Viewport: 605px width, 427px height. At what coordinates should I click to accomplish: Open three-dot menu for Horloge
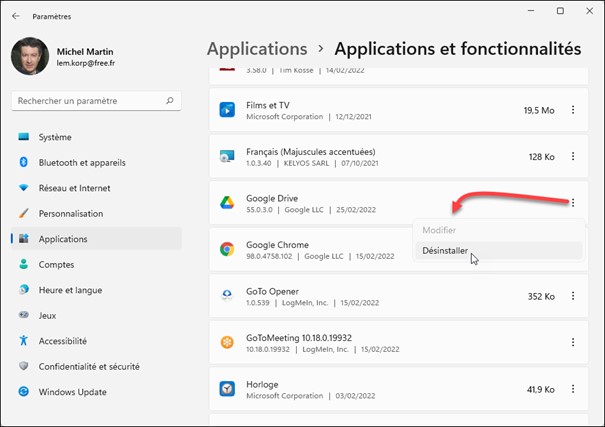(x=573, y=389)
